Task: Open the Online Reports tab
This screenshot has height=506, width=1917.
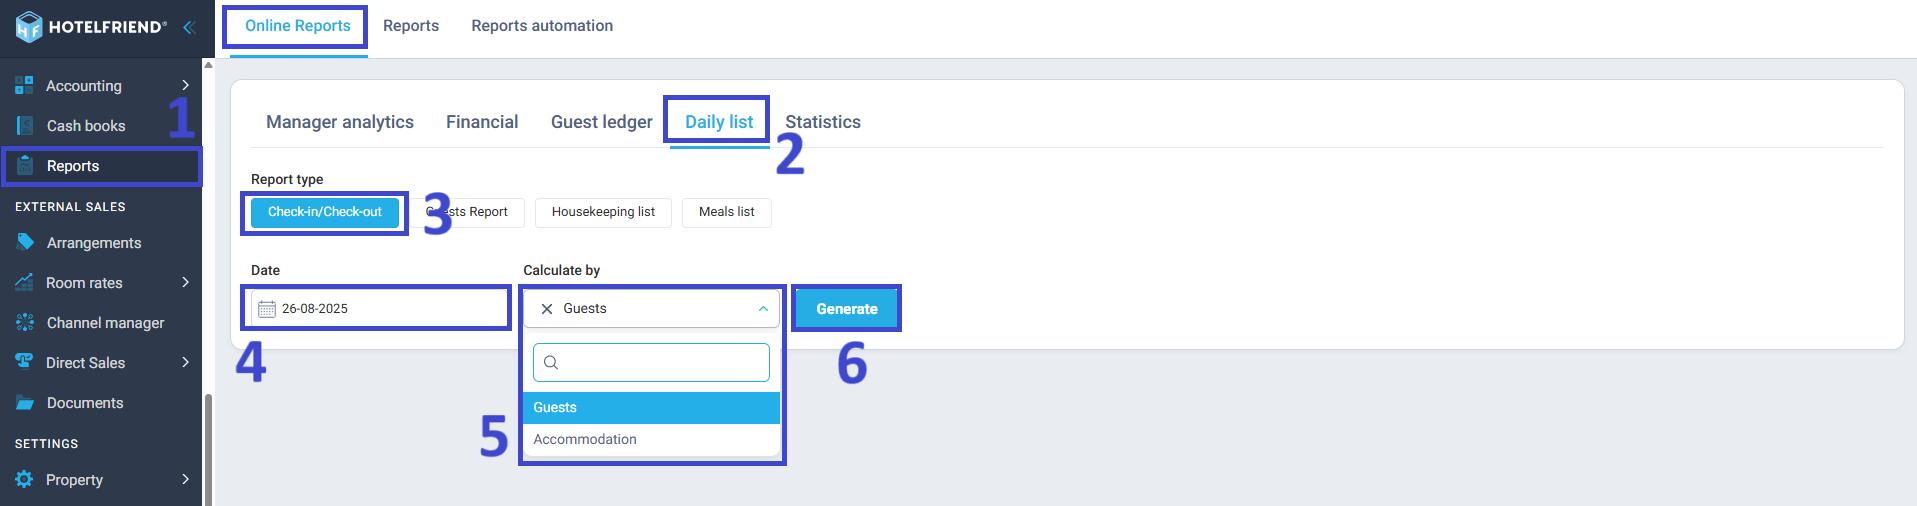Action: click(298, 26)
